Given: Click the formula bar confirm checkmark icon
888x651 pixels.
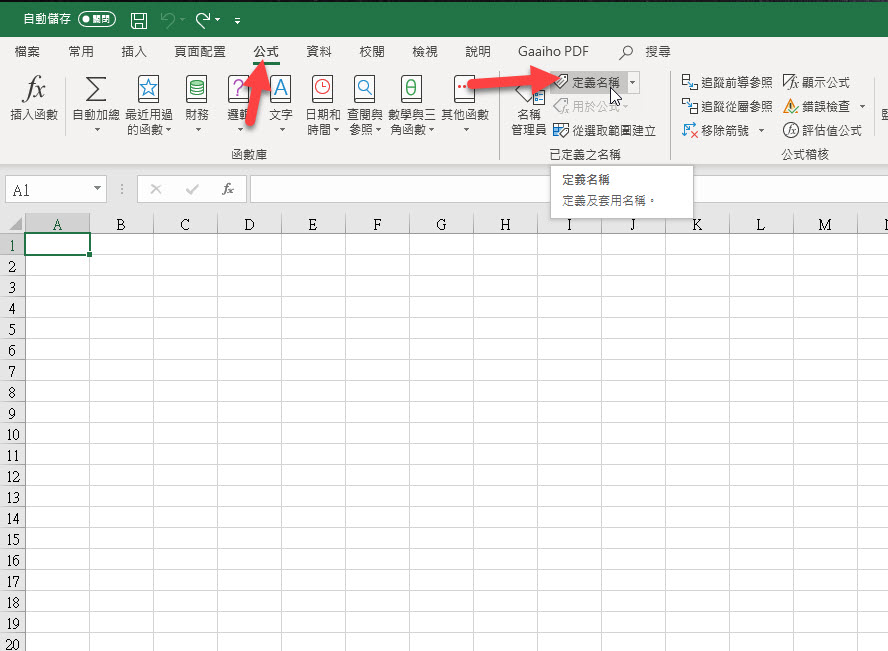Looking at the screenshot, I should click(192, 189).
